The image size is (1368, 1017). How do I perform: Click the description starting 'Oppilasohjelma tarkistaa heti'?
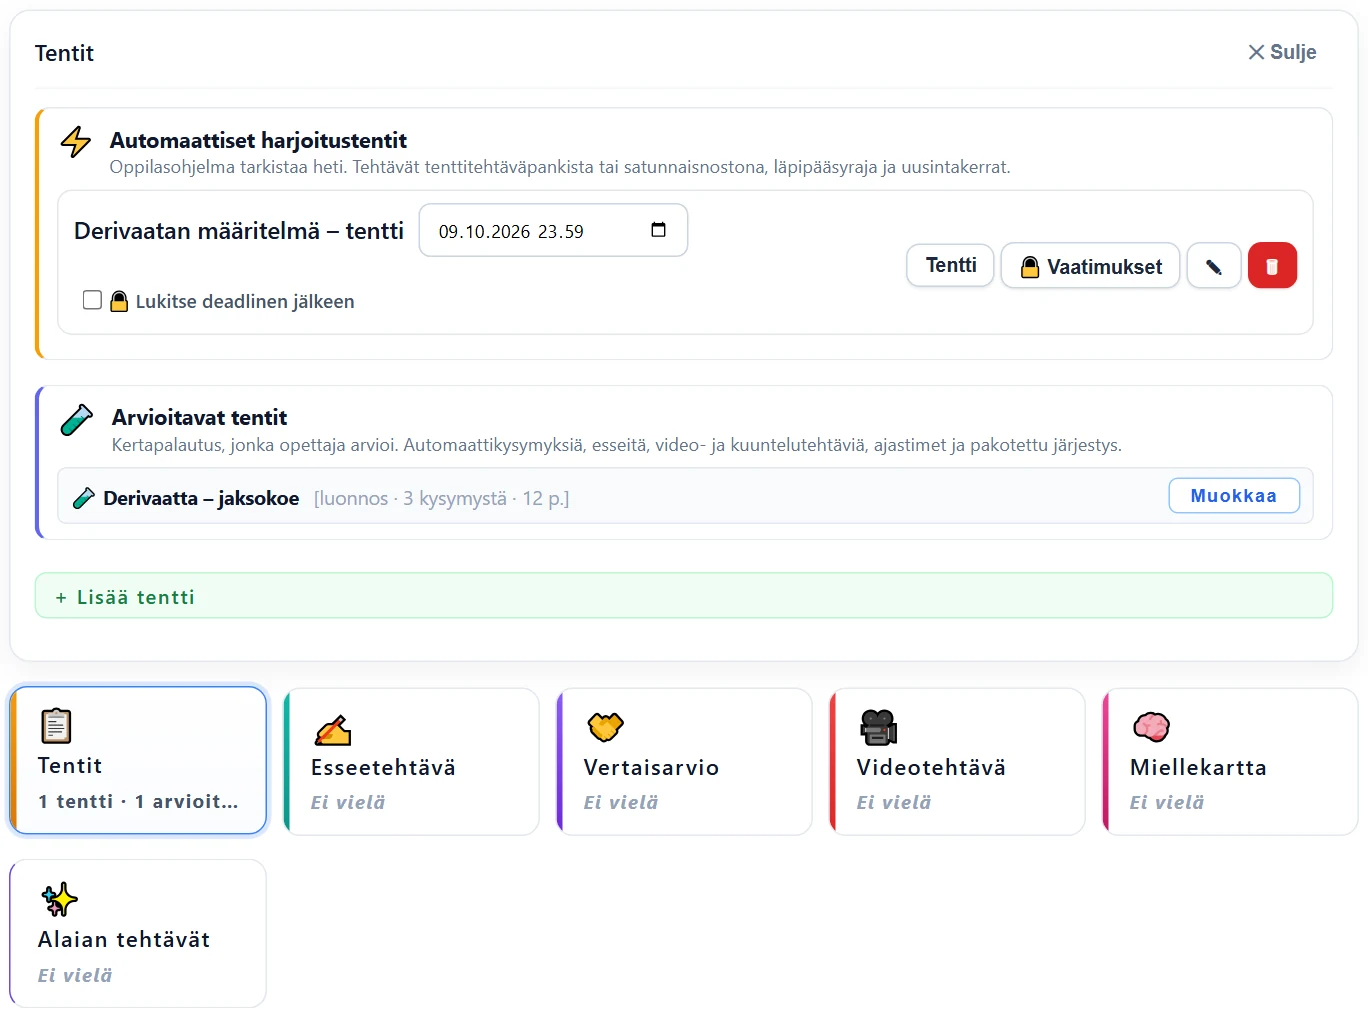pyautogui.click(x=560, y=167)
